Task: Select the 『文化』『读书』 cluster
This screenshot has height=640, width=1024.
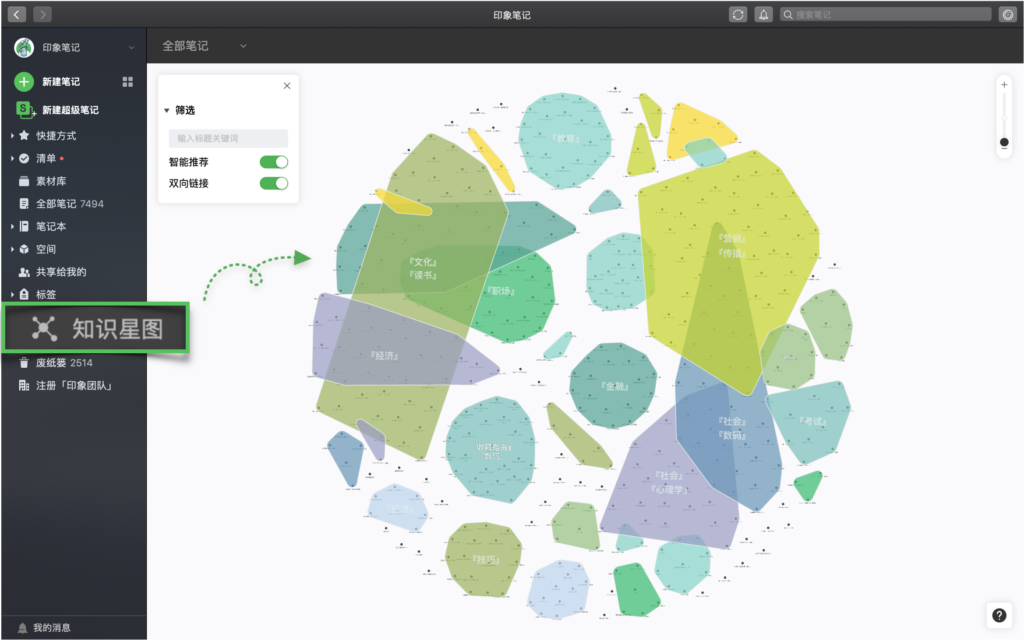Action: tap(423, 268)
